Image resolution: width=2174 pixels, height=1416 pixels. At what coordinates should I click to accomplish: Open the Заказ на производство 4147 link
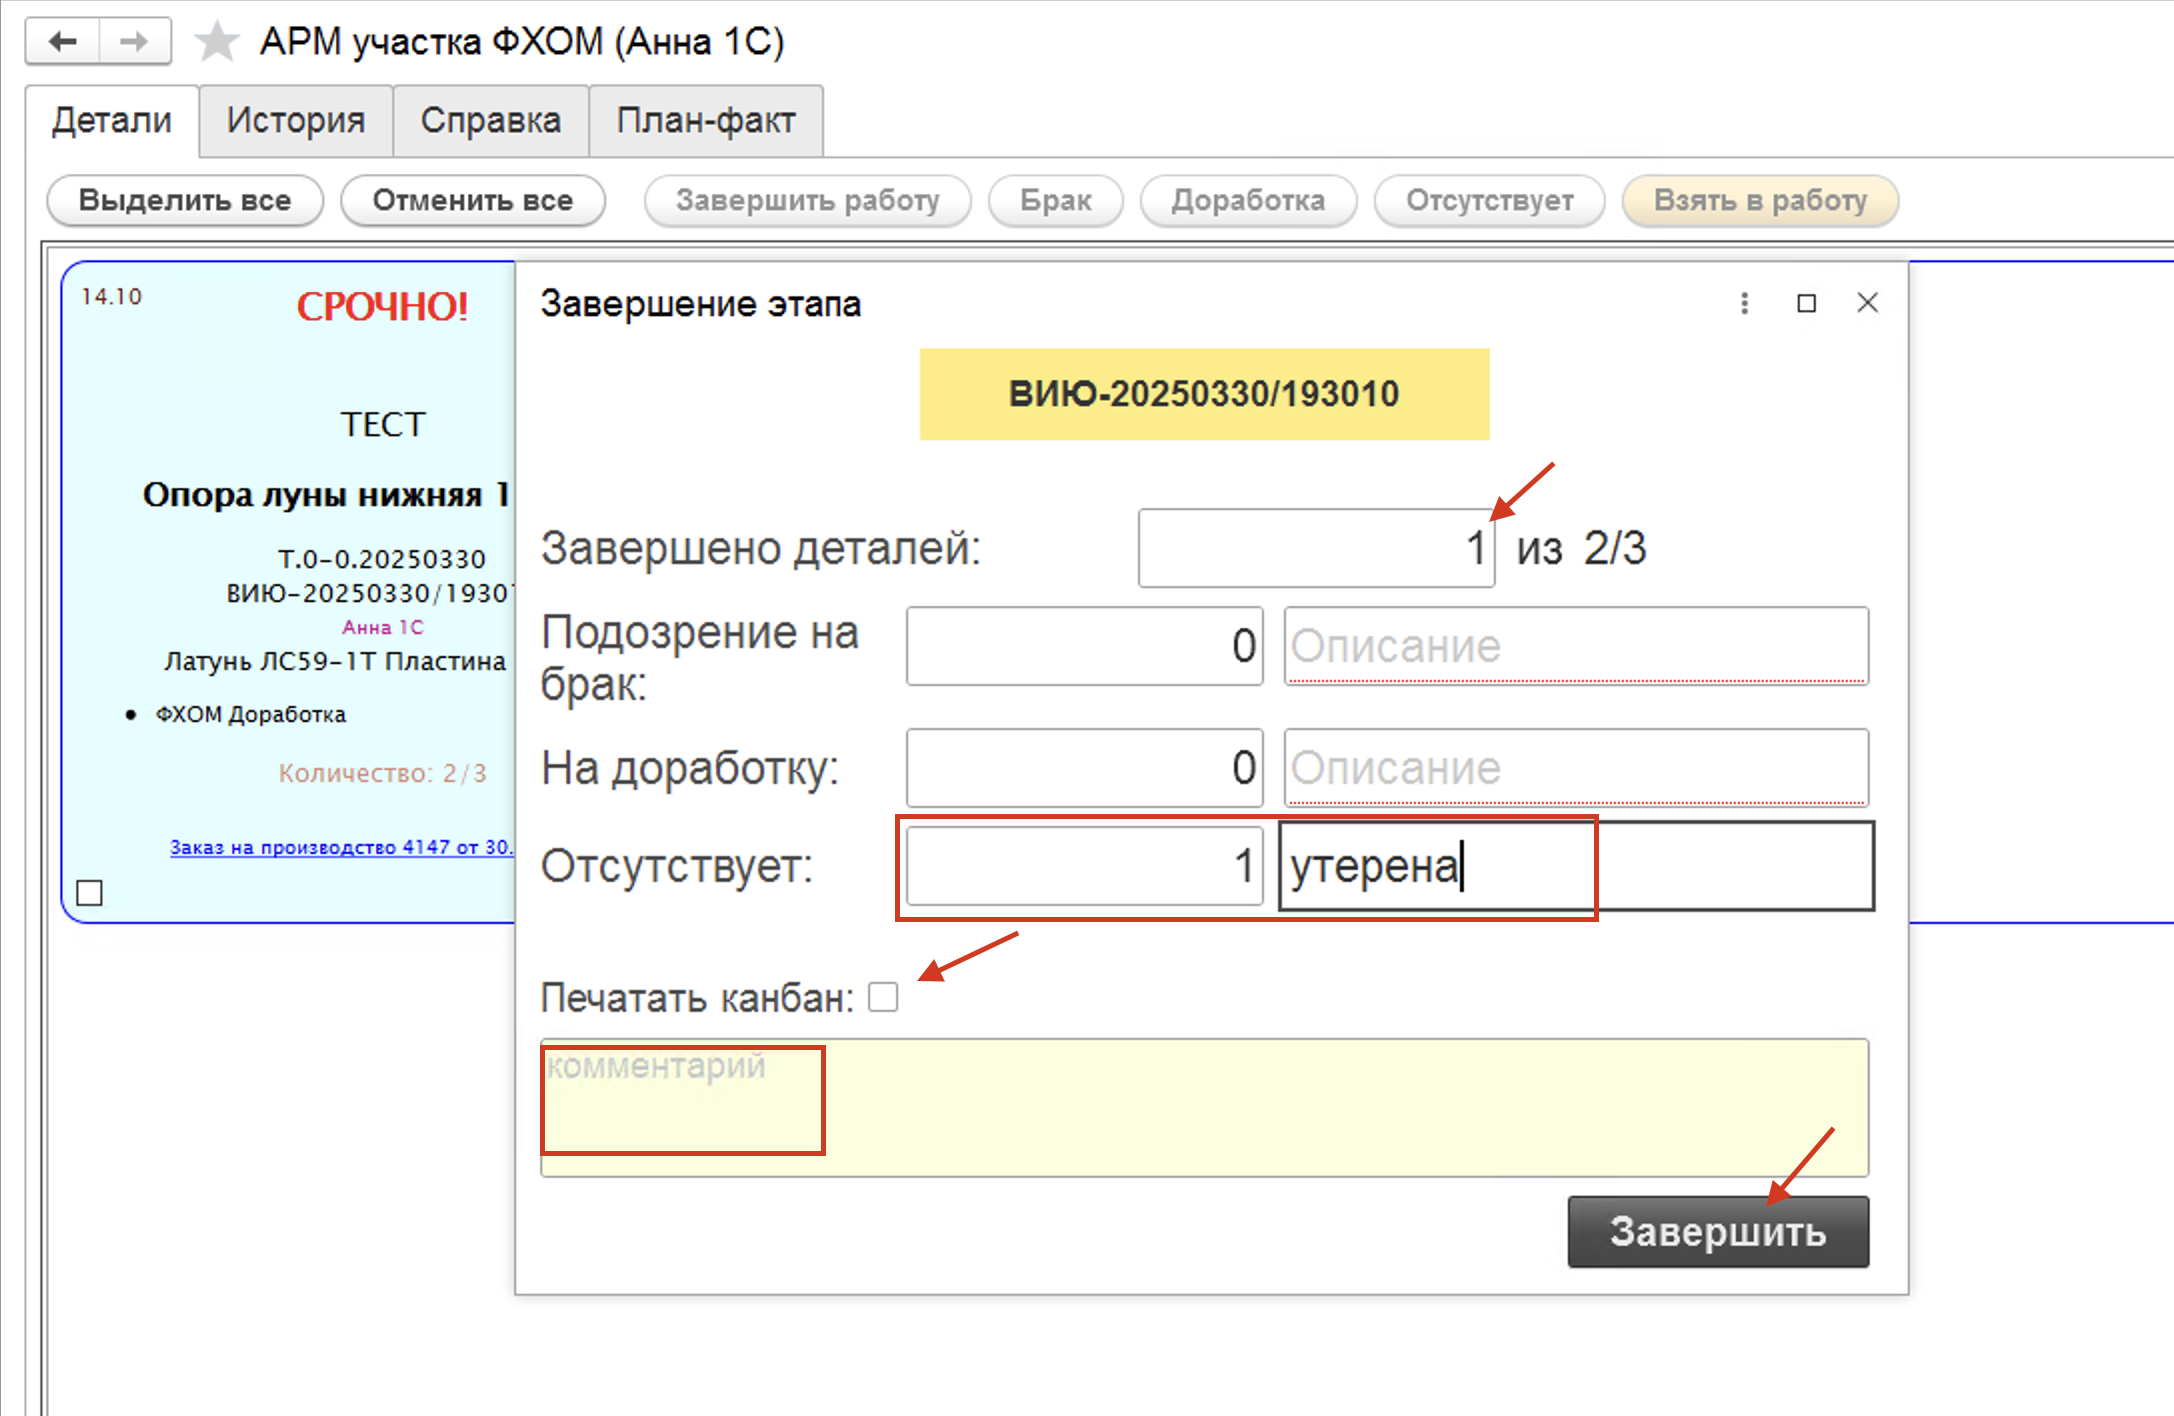[340, 847]
